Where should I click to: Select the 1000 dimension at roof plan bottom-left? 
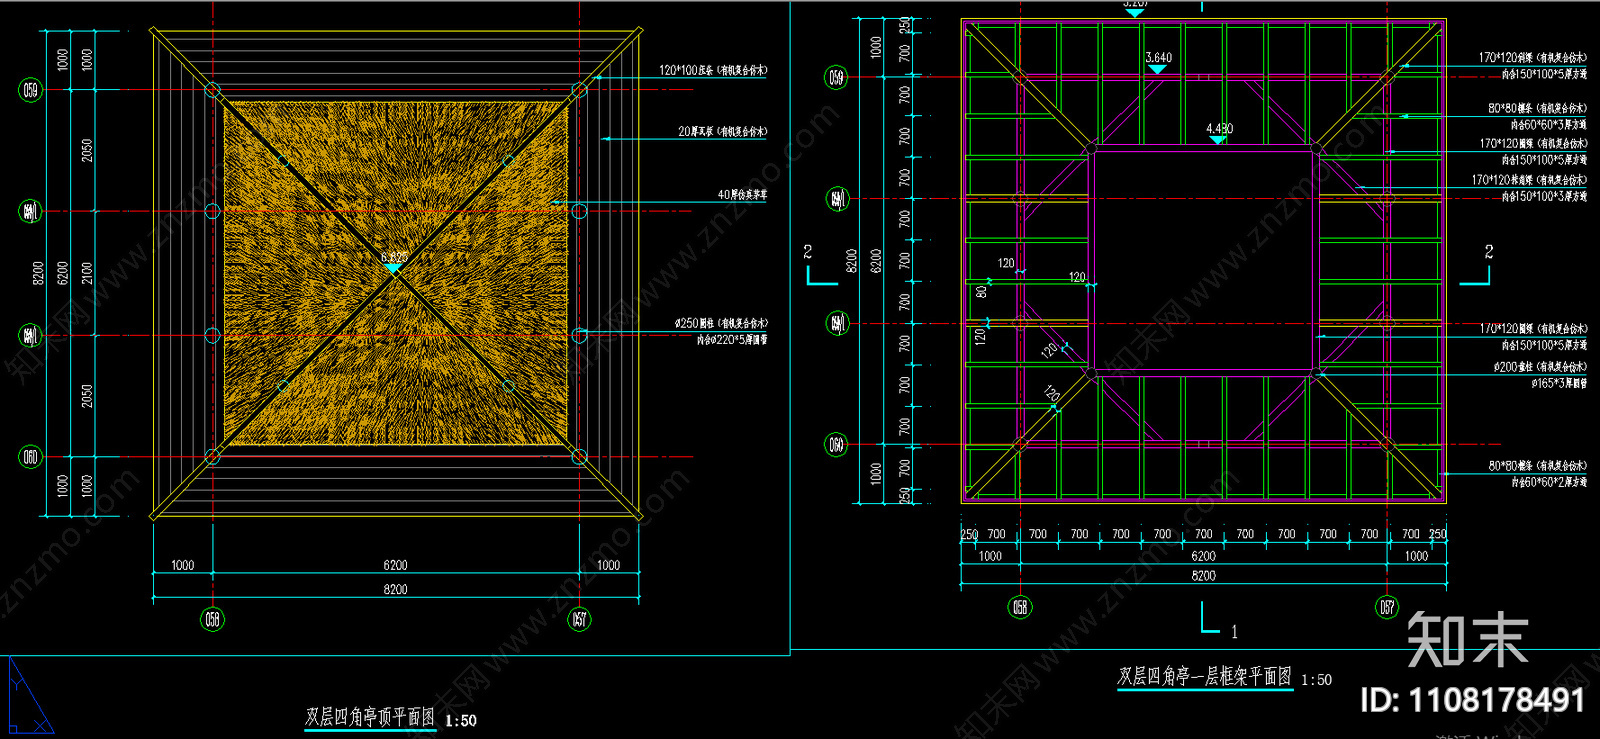(182, 565)
